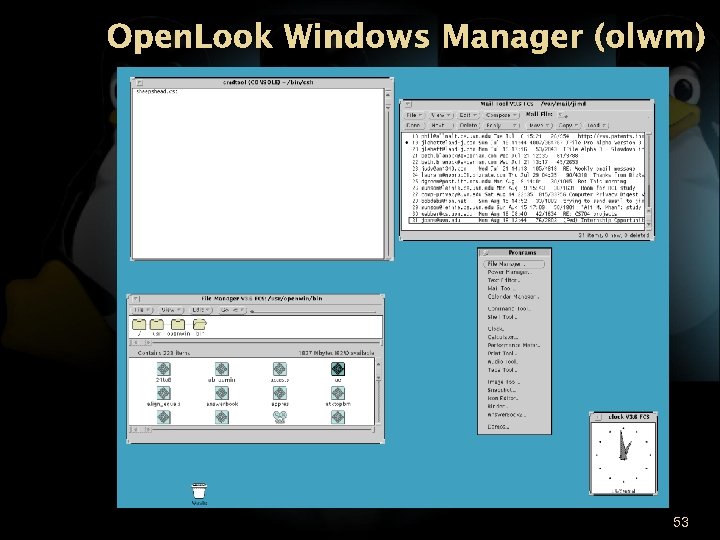
Task: Choose Power Manager... in the Programs menu
Action: (508, 272)
